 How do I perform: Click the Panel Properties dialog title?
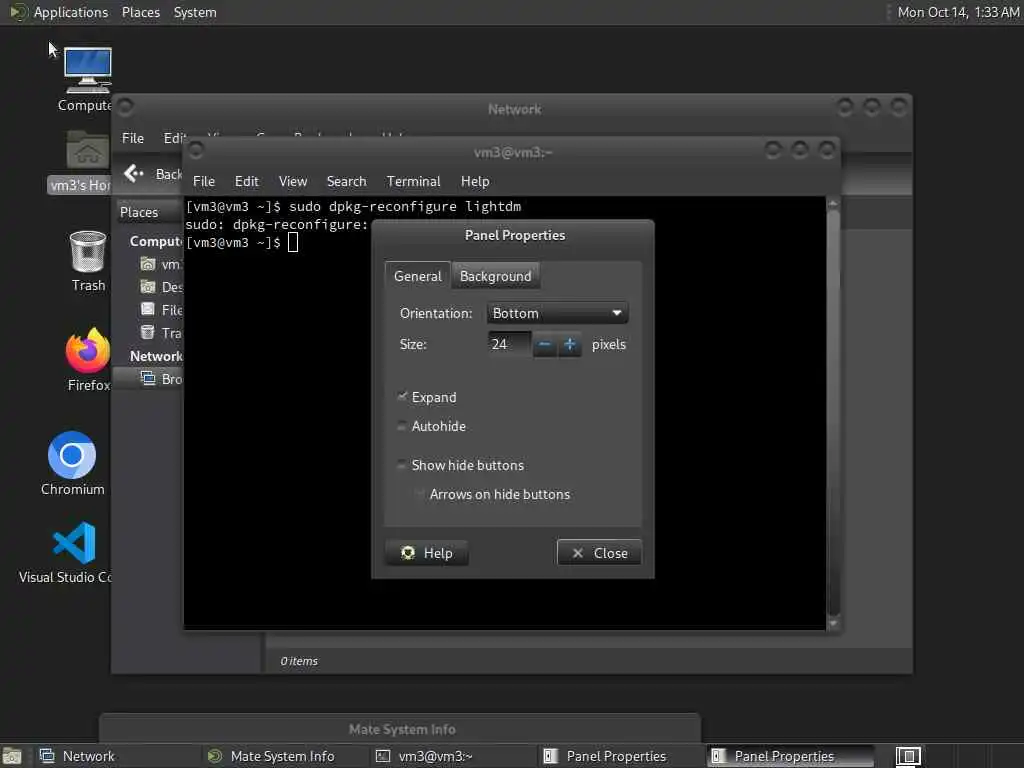coord(515,235)
